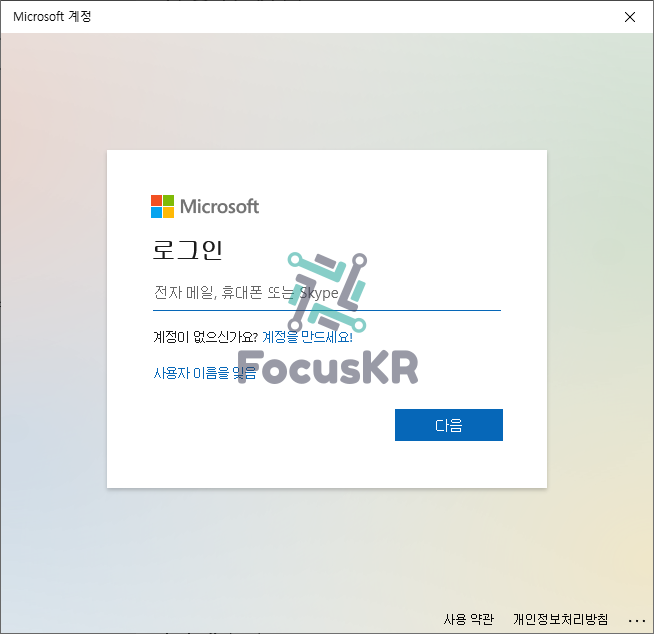
Task: Click the 사용자 이름을 잊음 link
Action: pos(205,373)
